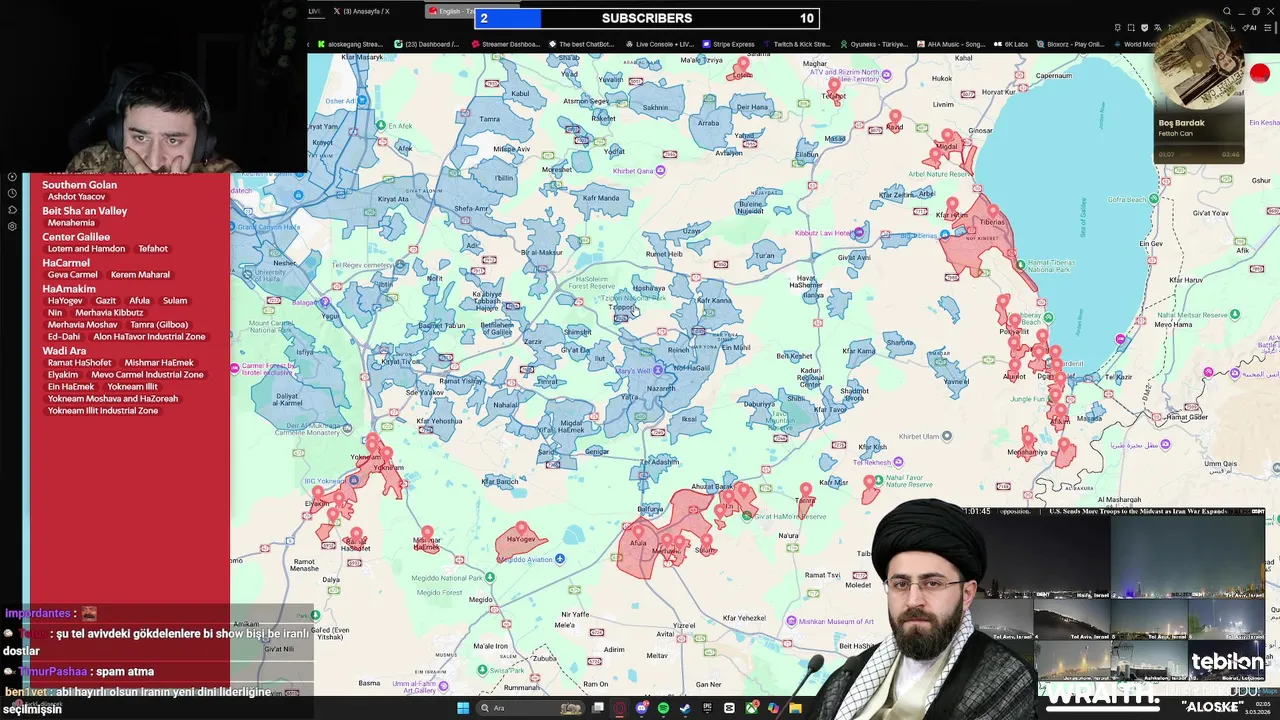Screen dimensions: 1280x720
Task: Open 'Bloxorz - Play Onli...' bookmark
Action: (x=1070, y=44)
